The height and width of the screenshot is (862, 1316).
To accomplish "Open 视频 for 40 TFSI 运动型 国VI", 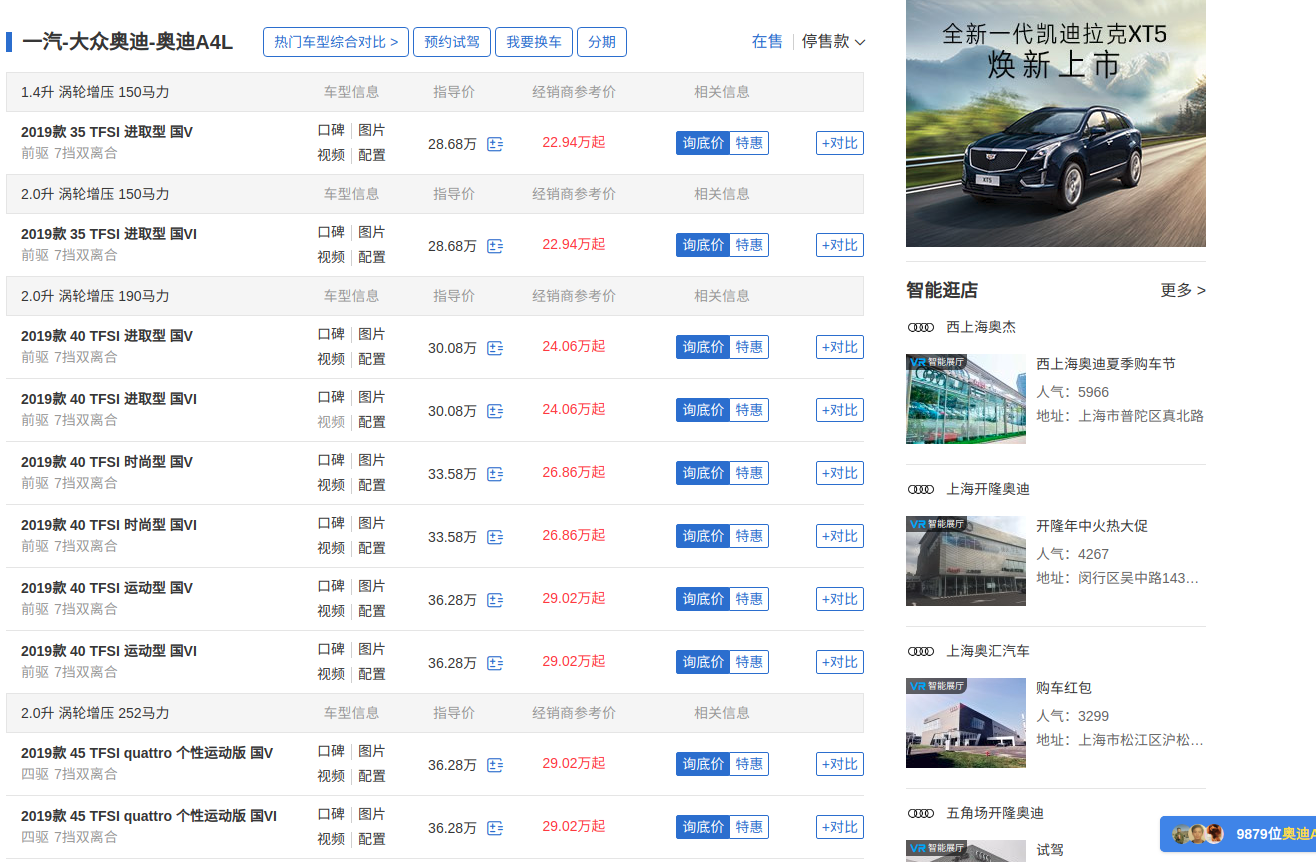I will (331, 675).
